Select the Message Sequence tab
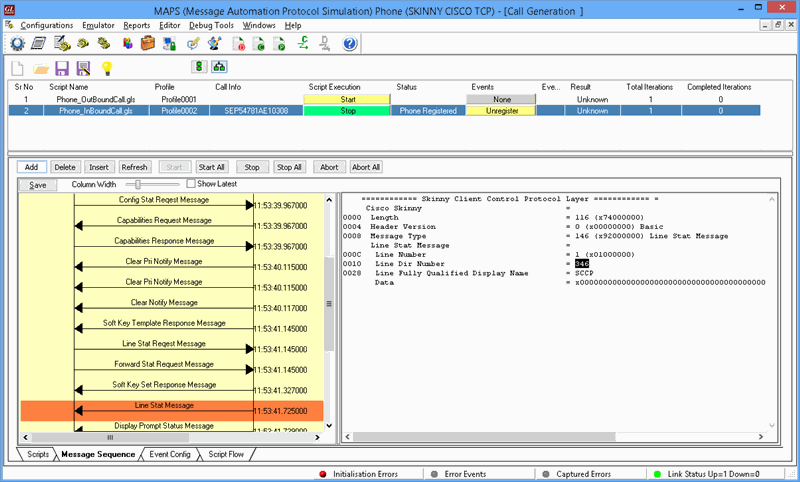This screenshot has height=482, width=800. [x=98, y=454]
